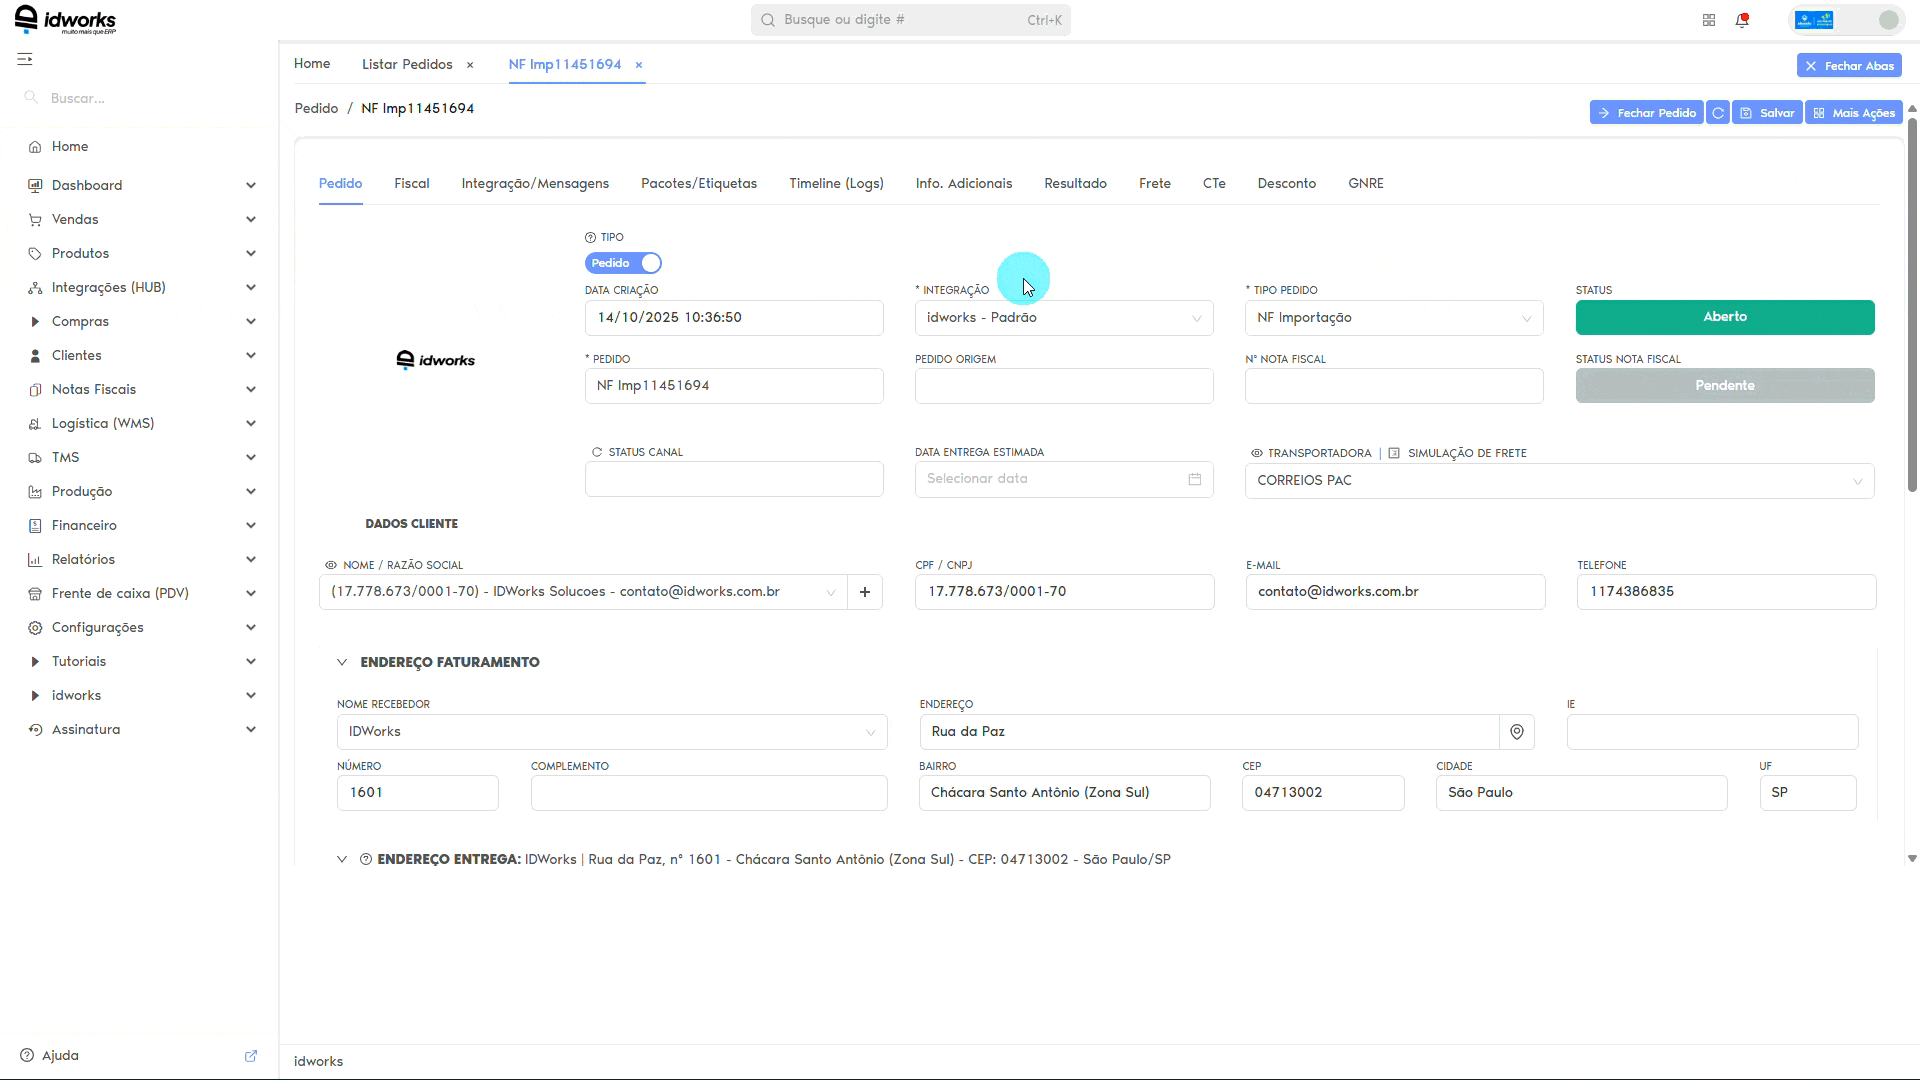Click the Relatórios chart icon
The width and height of the screenshot is (1920, 1080).
[x=35, y=560]
